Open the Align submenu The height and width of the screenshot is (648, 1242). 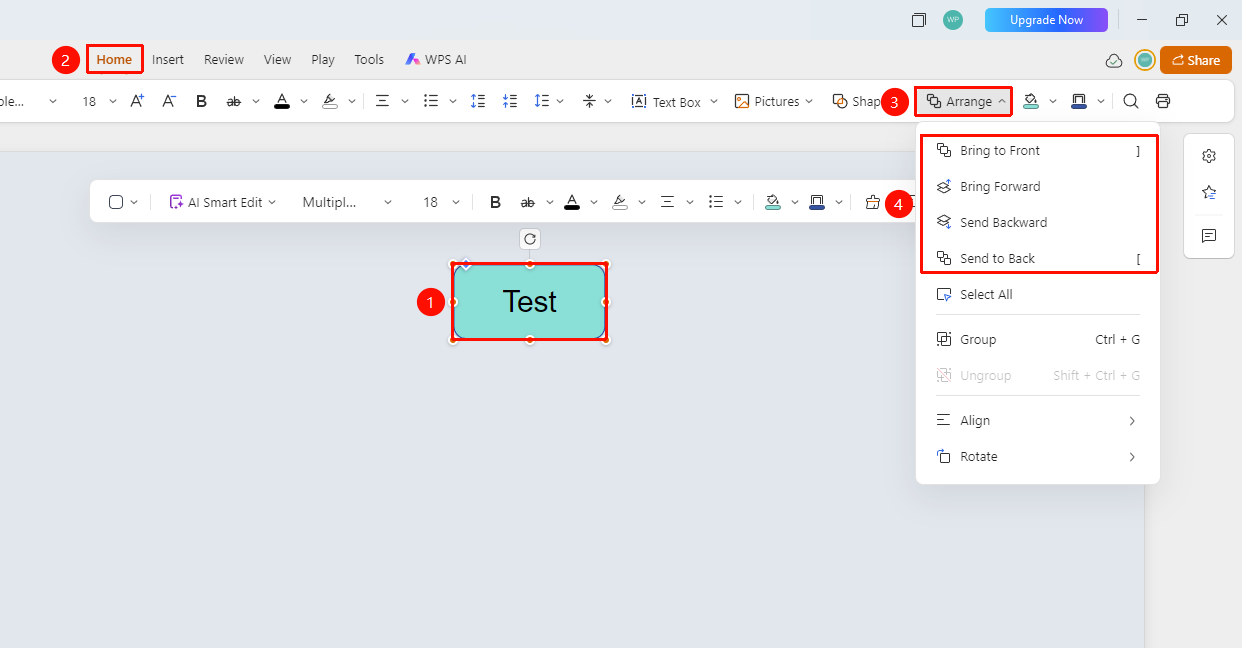point(1038,421)
